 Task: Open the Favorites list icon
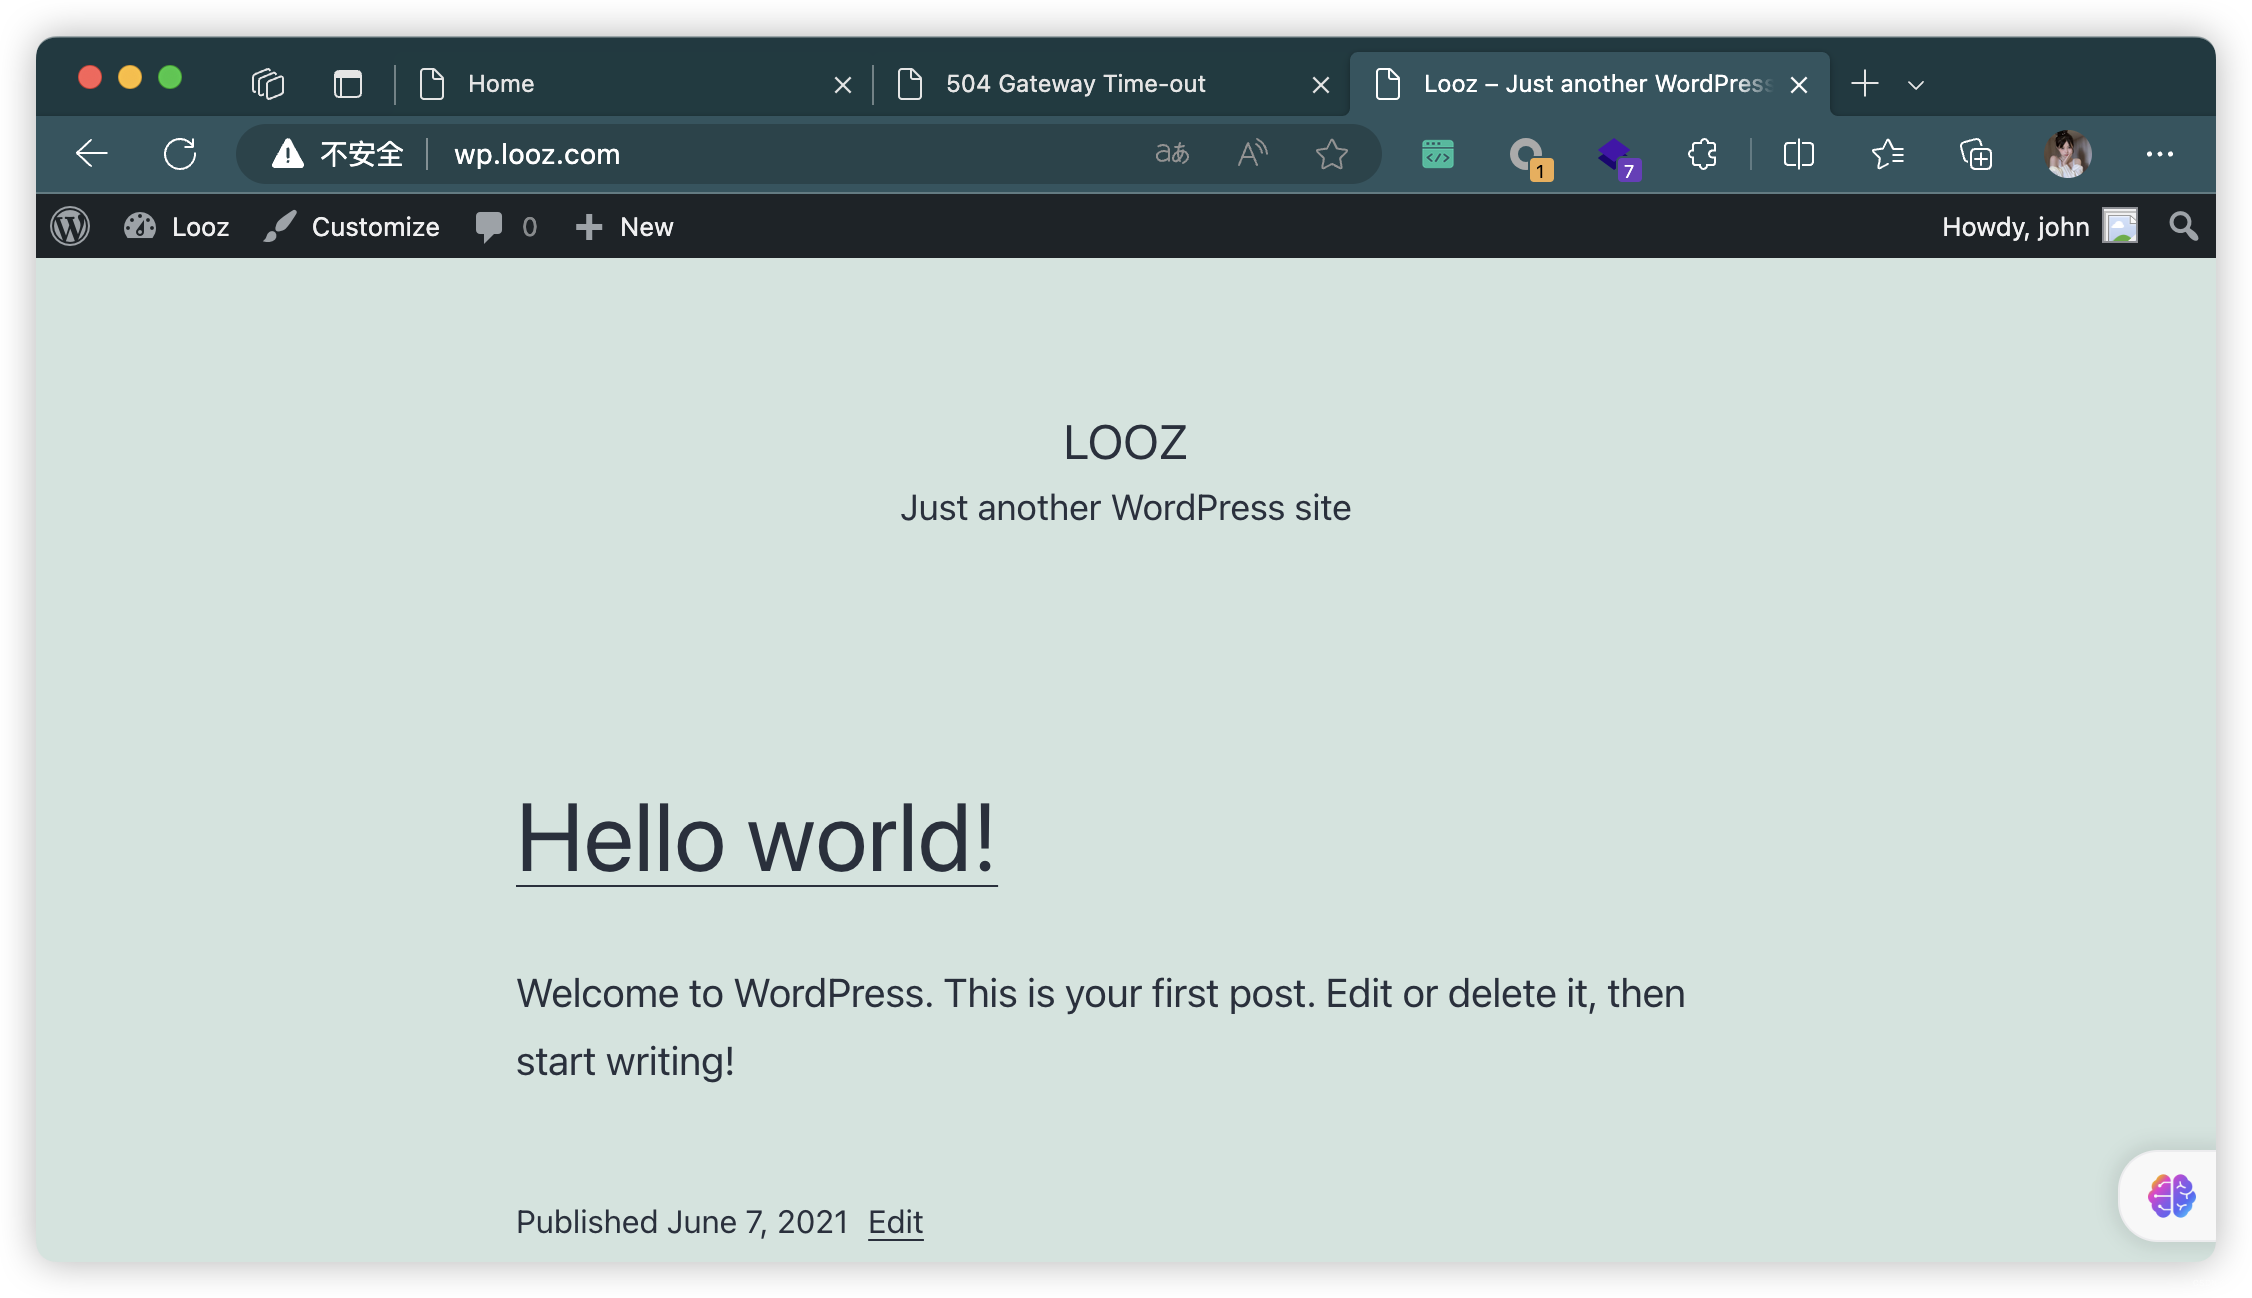(x=1886, y=154)
